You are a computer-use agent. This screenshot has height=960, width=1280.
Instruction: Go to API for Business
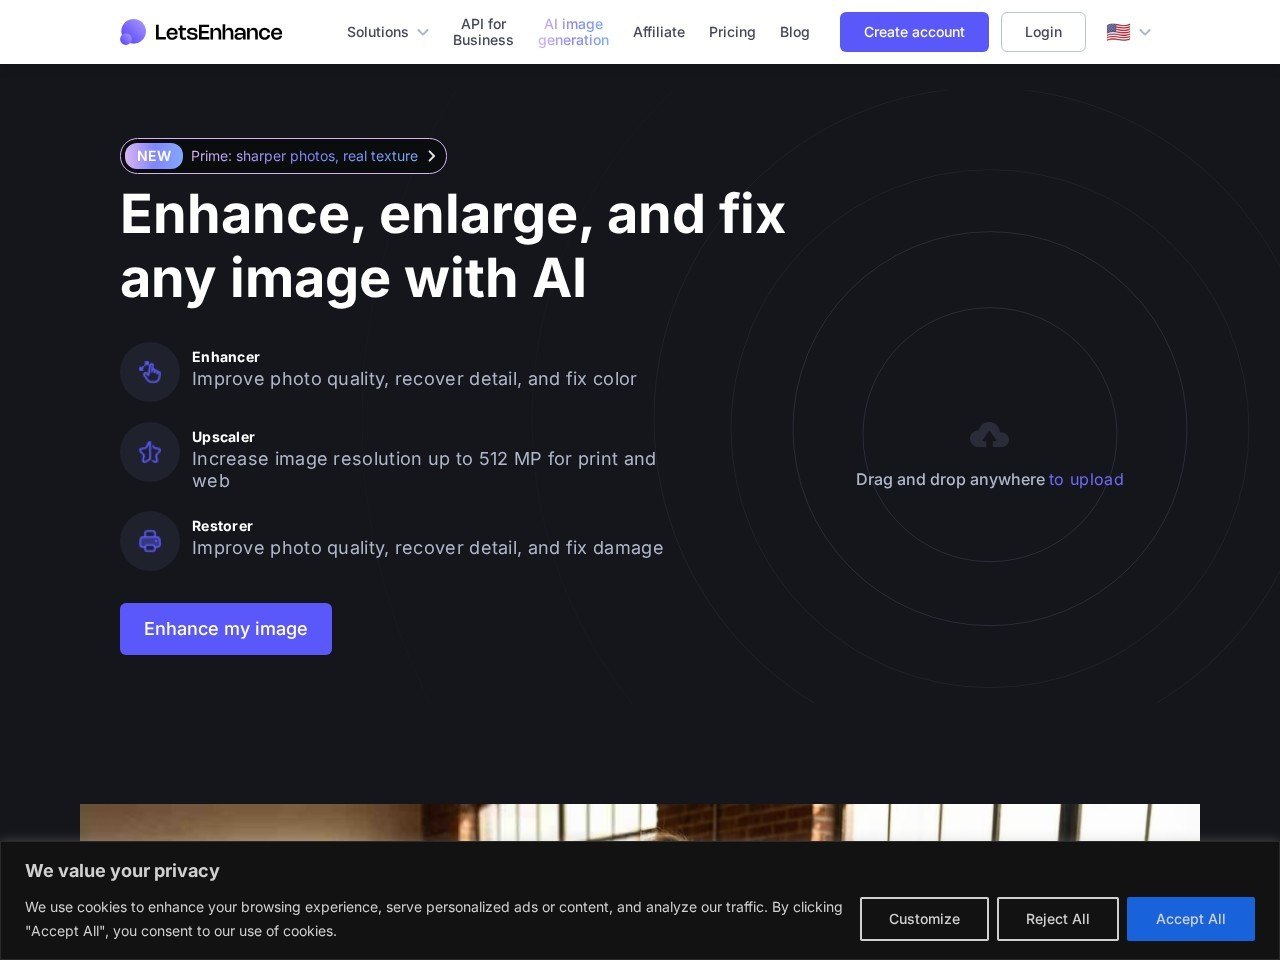coord(483,32)
